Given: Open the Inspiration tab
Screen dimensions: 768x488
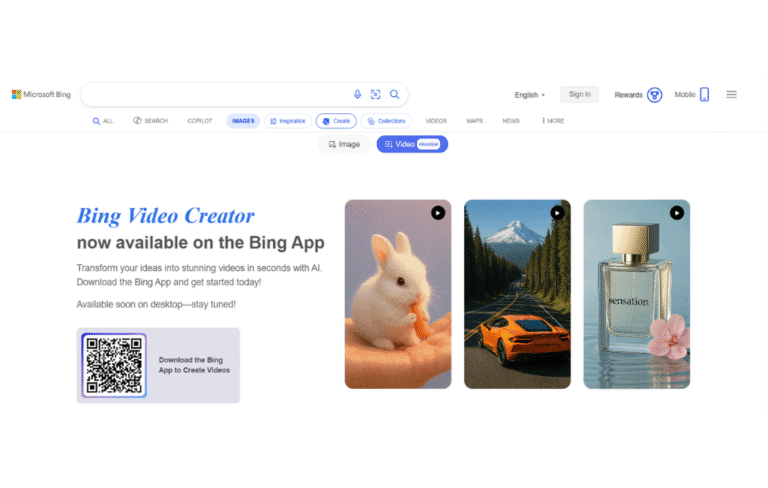Looking at the screenshot, I should tap(287, 121).
